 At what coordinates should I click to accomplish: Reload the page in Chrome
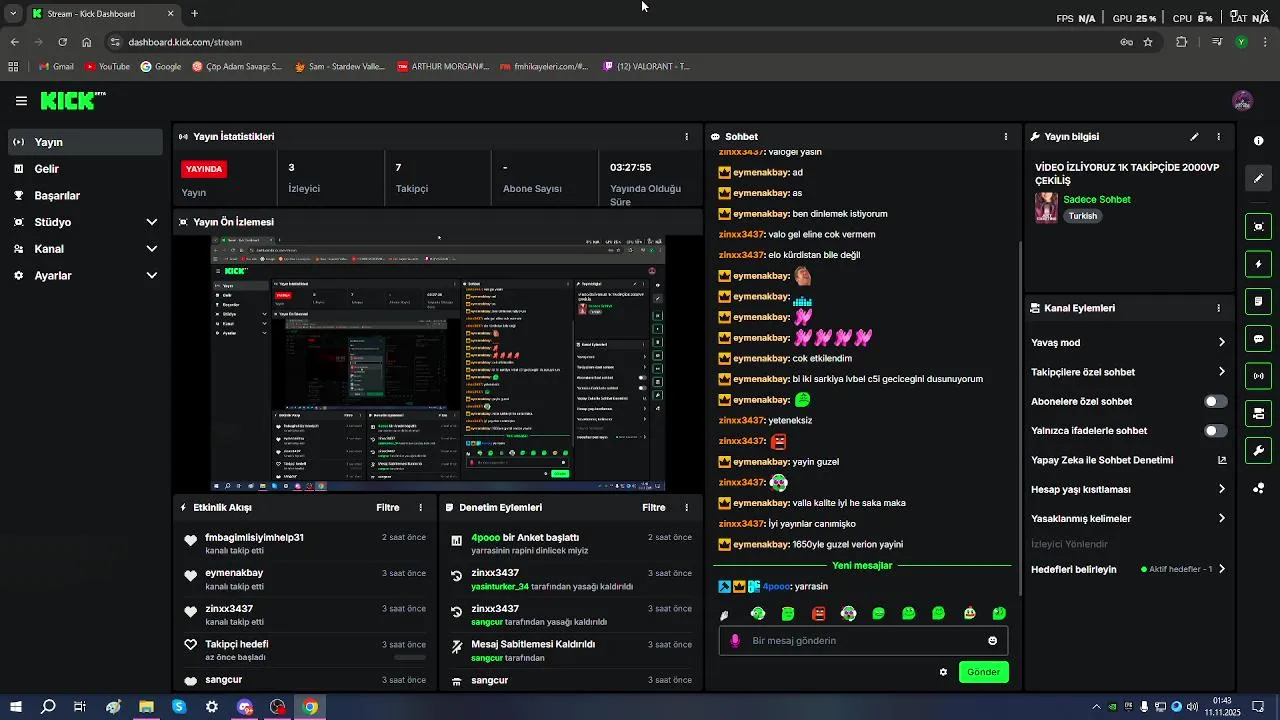pyautogui.click(x=62, y=42)
